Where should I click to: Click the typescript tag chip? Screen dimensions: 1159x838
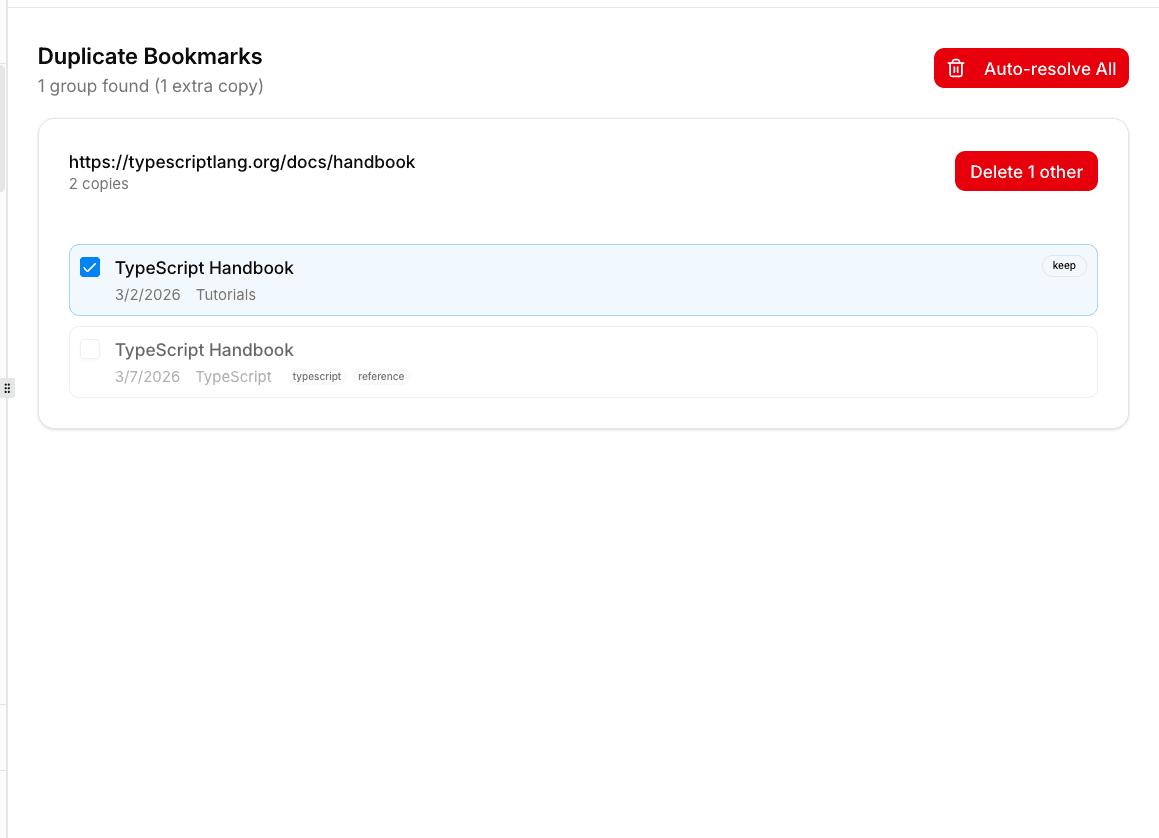click(x=316, y=376)
